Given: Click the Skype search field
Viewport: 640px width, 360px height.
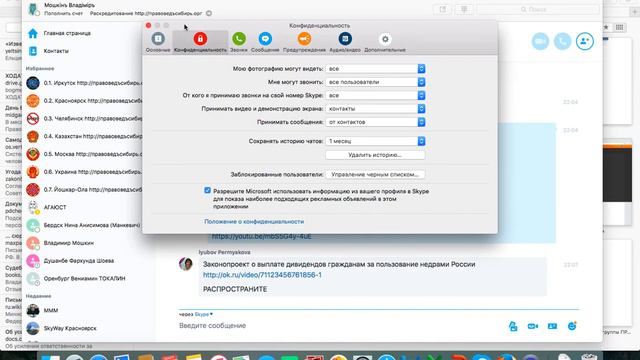Looking at the screenshot, I should pyautogui.click(x=538, y=9).
